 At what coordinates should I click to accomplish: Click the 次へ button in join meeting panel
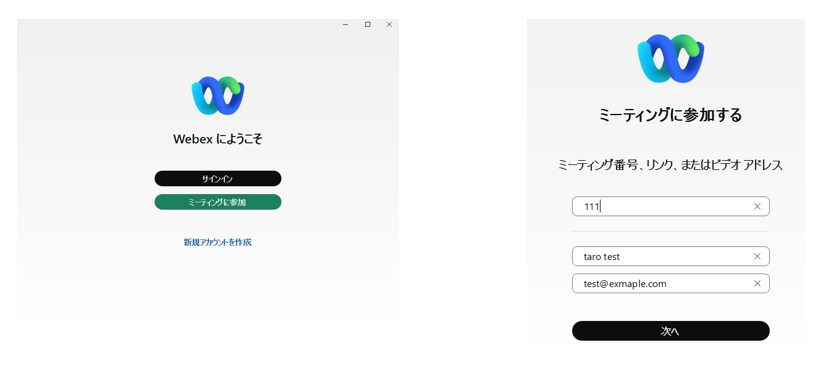670,331
